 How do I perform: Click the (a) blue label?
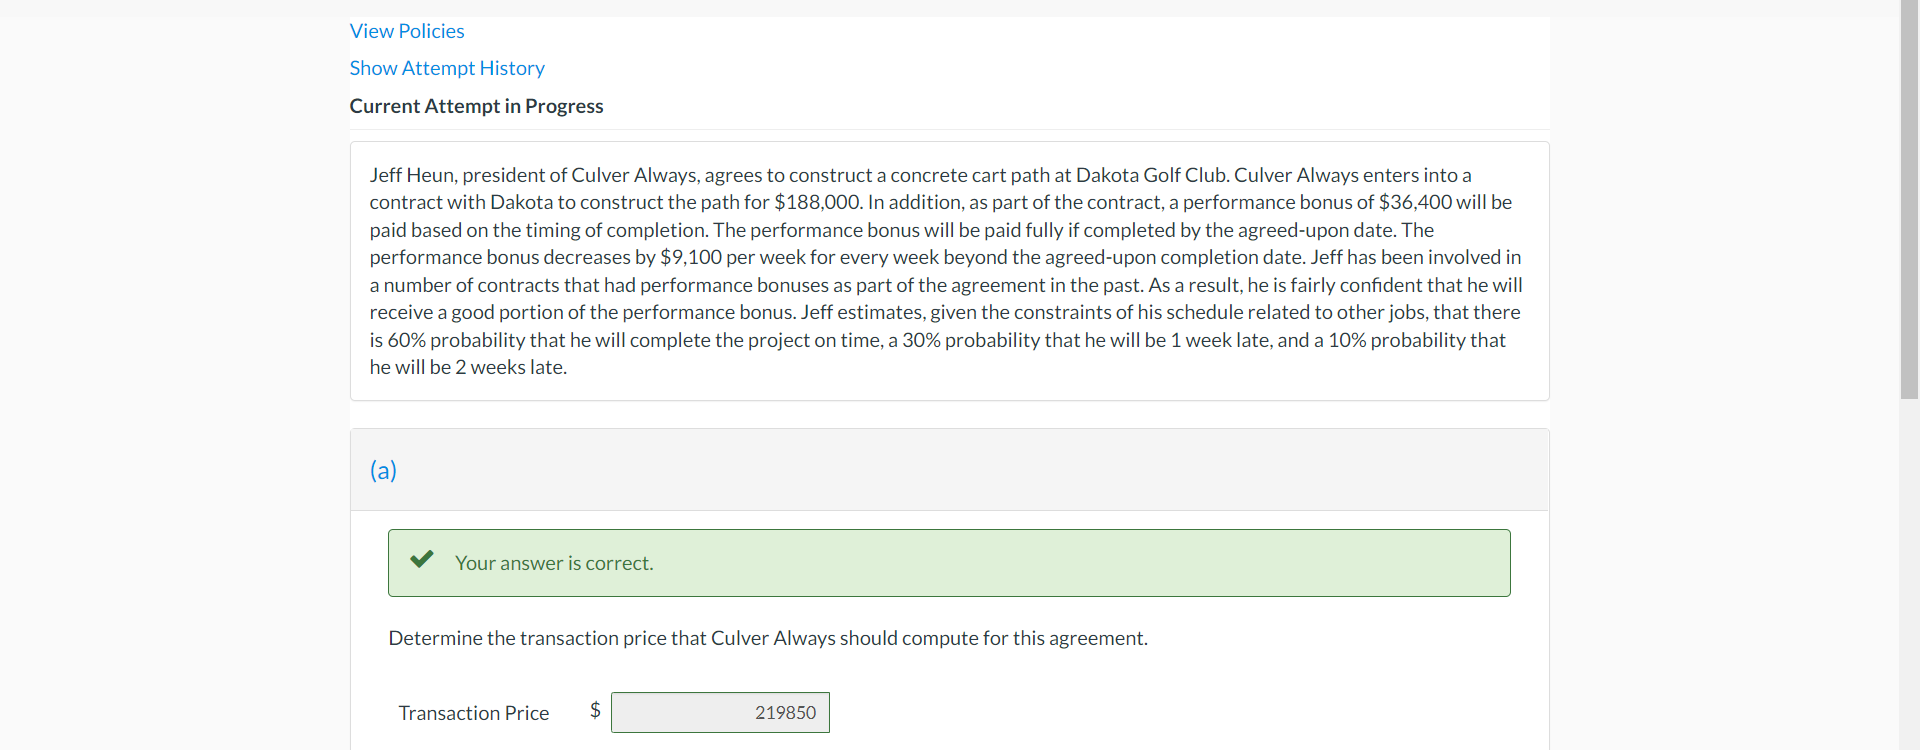pyautogui.click(x=383, y=470)
